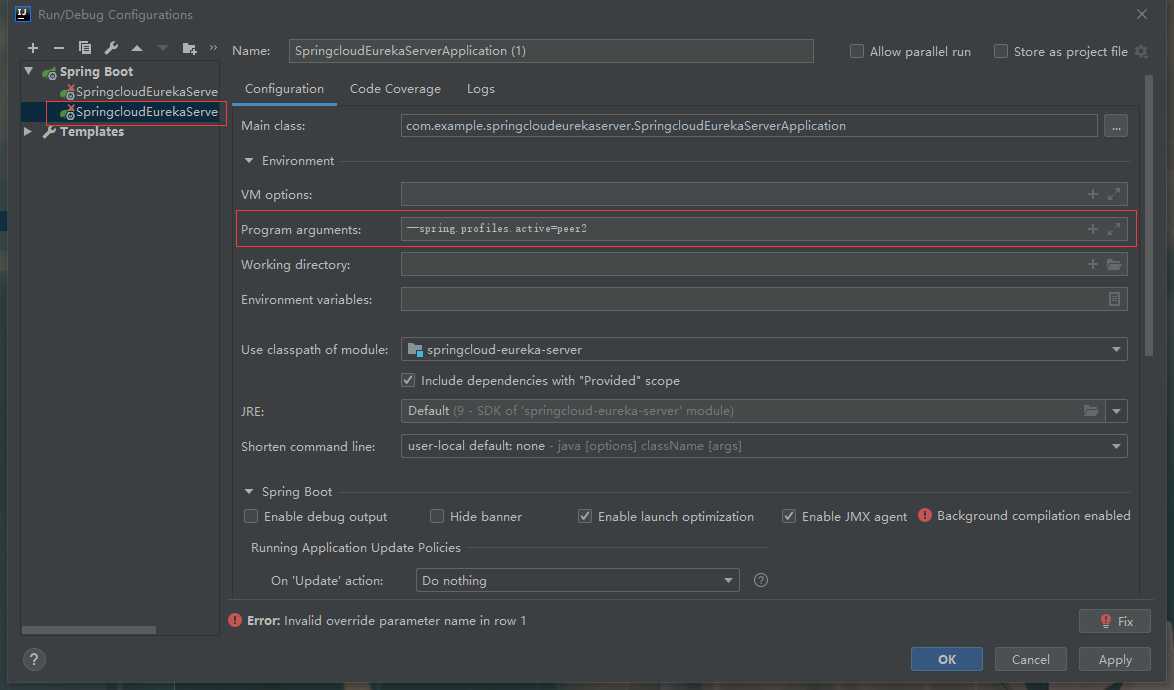Toggle Enable launch optimization checkbox

coord(585,516)
